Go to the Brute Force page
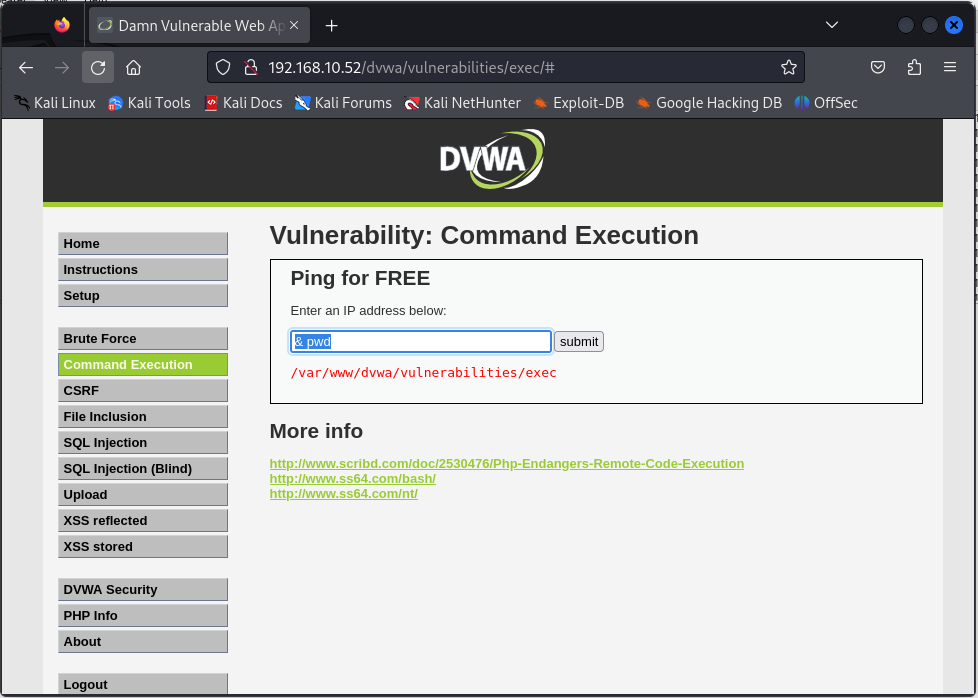978x698 pixels. tap(143, 339)
